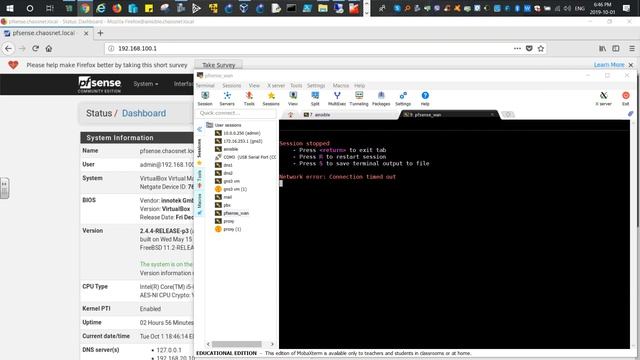This screenshot has width=640, height=360.
Task: Click the star Sessions toolbar icon
Action: (x=271, y=98)
